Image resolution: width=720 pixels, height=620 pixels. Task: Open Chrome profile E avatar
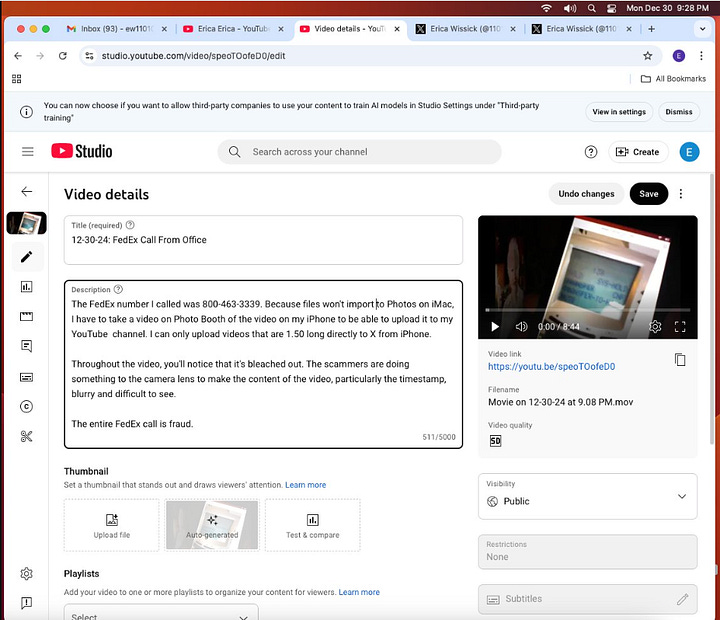point(679,56)
